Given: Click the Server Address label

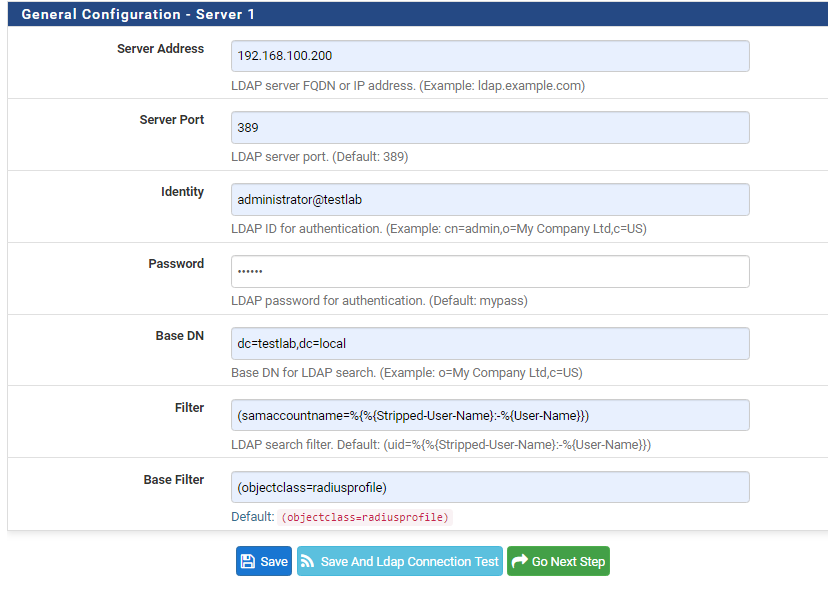Looking at the screenshot, I should pyautogui.click(x=161, y=49).
